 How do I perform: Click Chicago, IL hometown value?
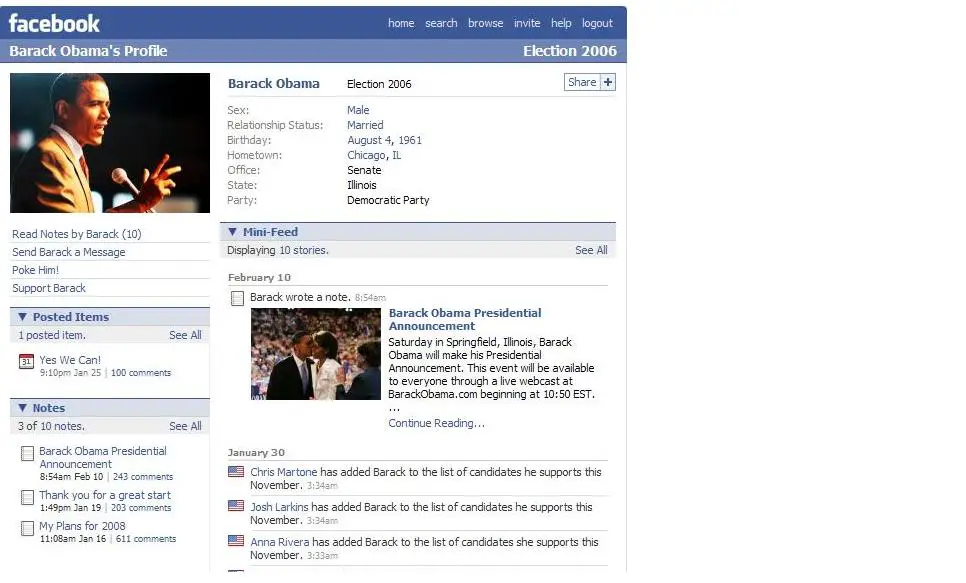point(374,155)
